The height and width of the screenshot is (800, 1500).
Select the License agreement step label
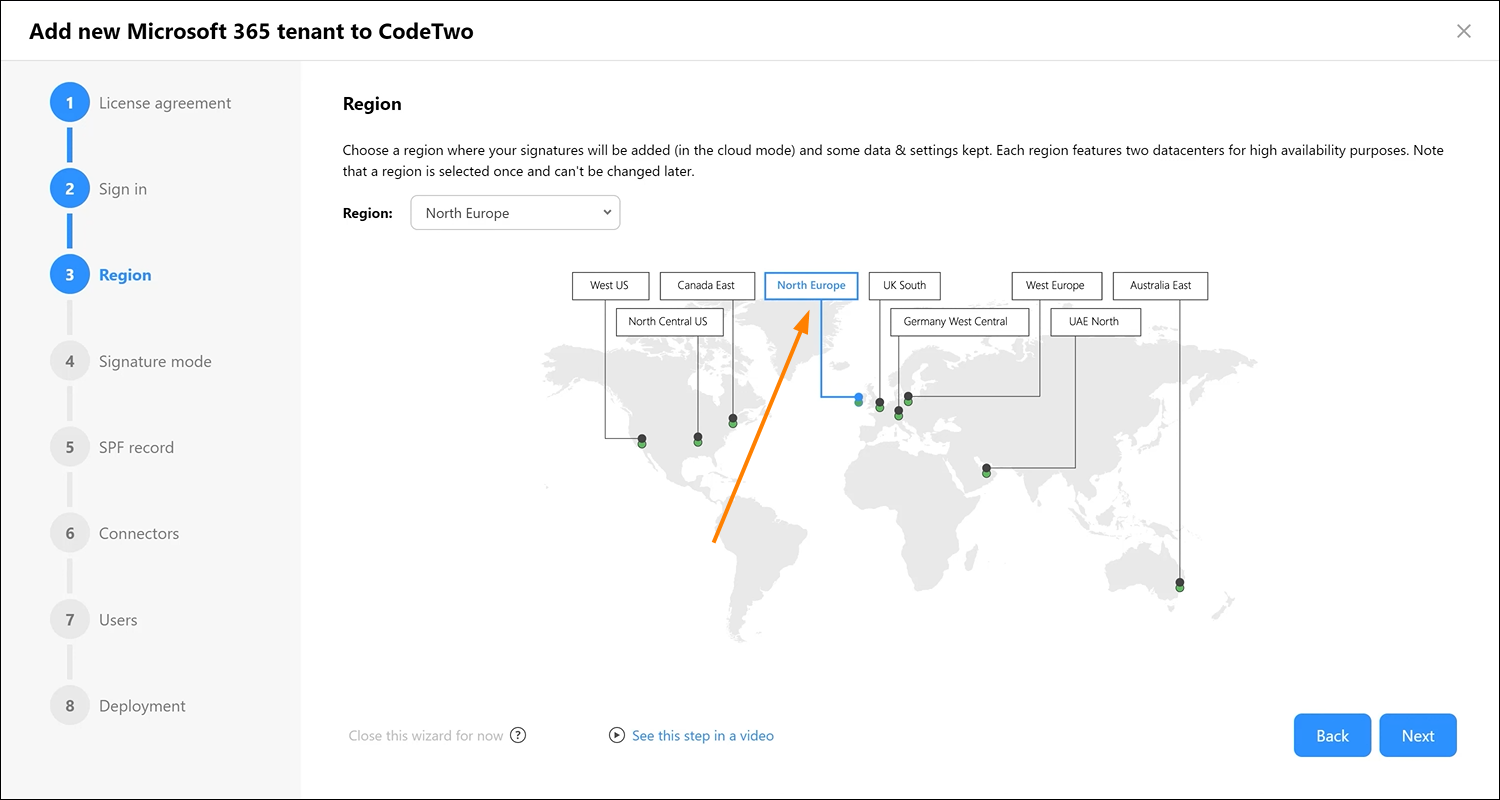tap(165, 103)
